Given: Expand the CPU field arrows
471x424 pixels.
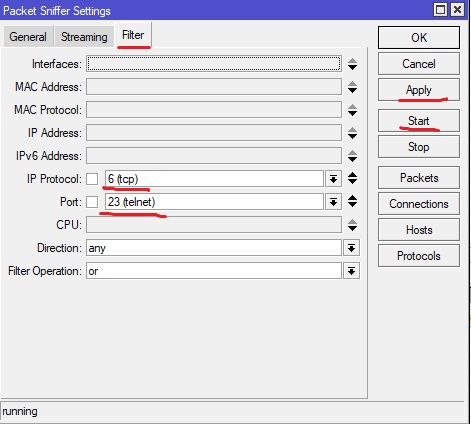Looking at the screenshot, I should tap(352, 225).
